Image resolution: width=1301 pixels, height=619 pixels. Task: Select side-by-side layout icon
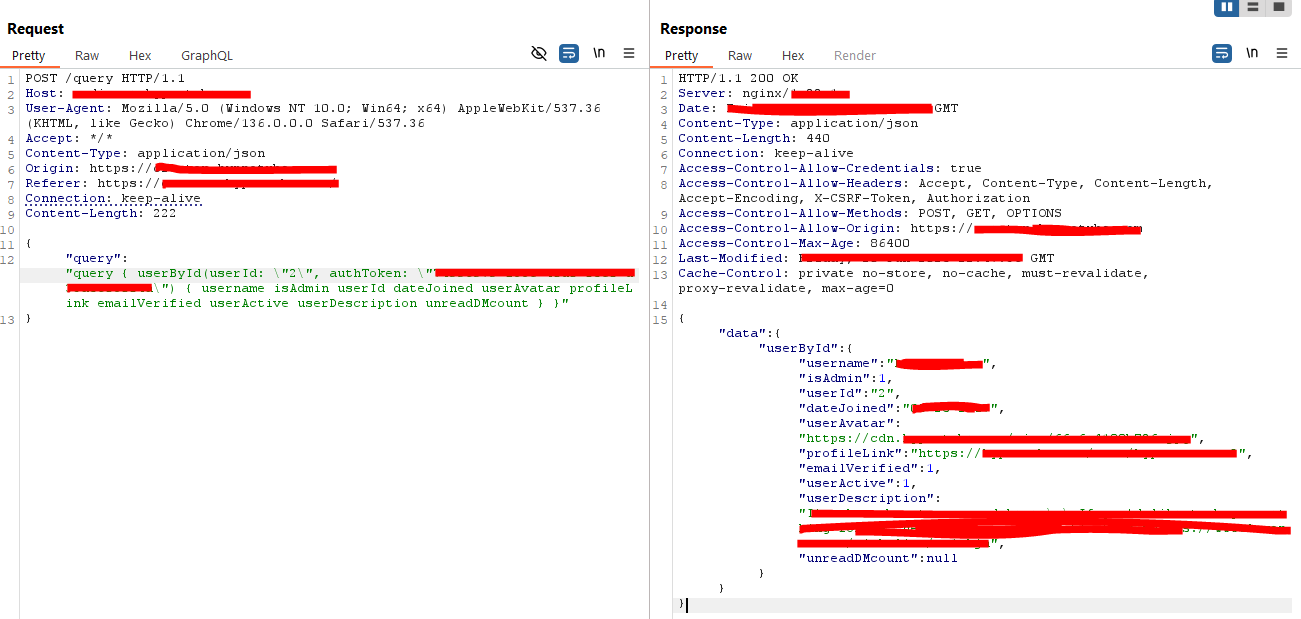click(x=1227, y=7)
